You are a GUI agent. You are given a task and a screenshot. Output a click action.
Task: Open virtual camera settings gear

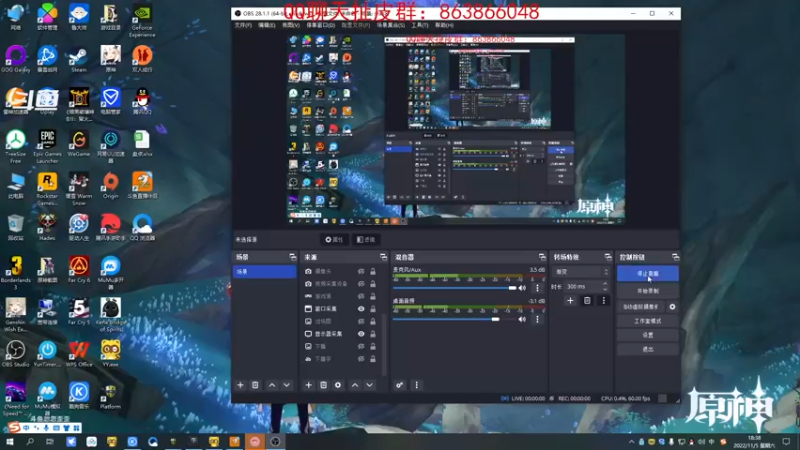[x=672, y=307]
